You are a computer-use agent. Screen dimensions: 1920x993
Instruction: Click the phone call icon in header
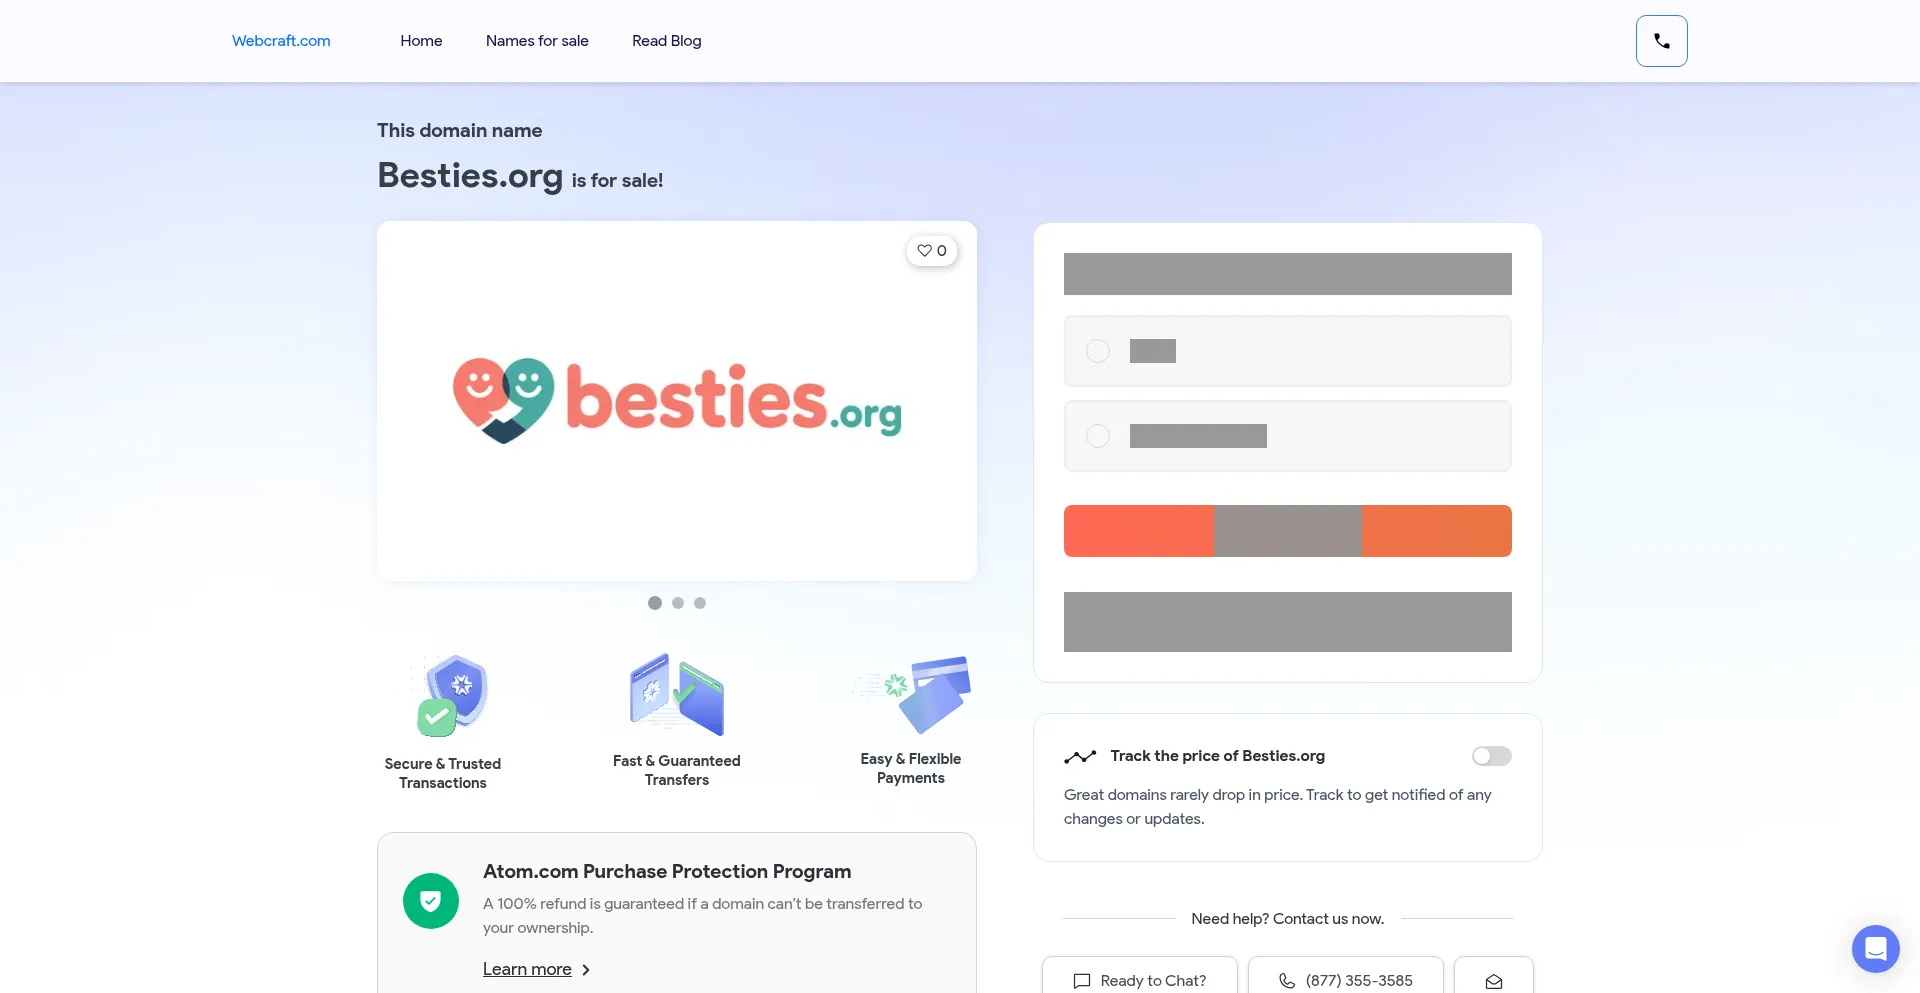coord(1661,41)
